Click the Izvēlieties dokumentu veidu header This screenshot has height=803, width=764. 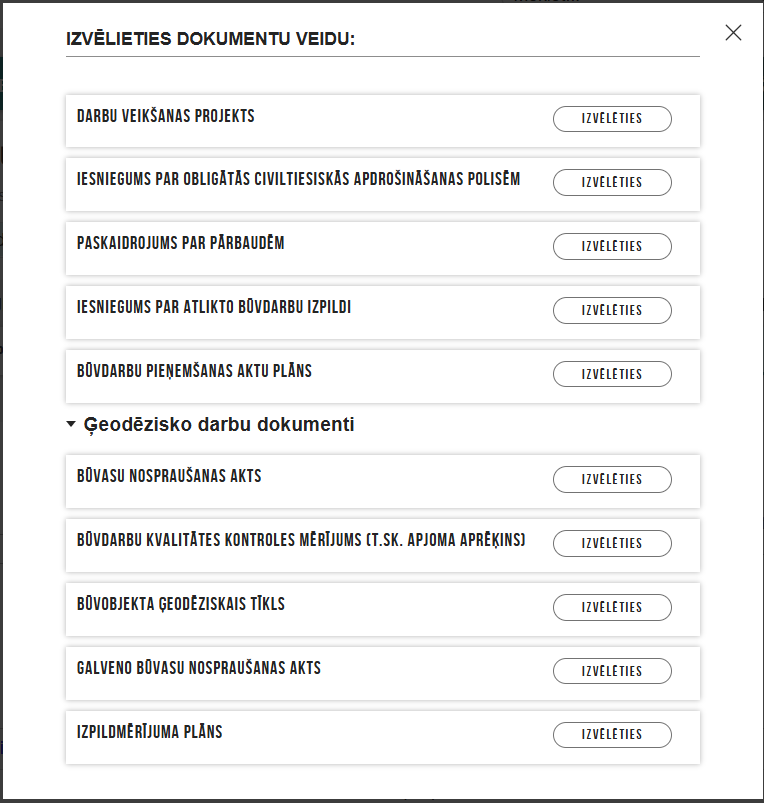tap(211, 39)
